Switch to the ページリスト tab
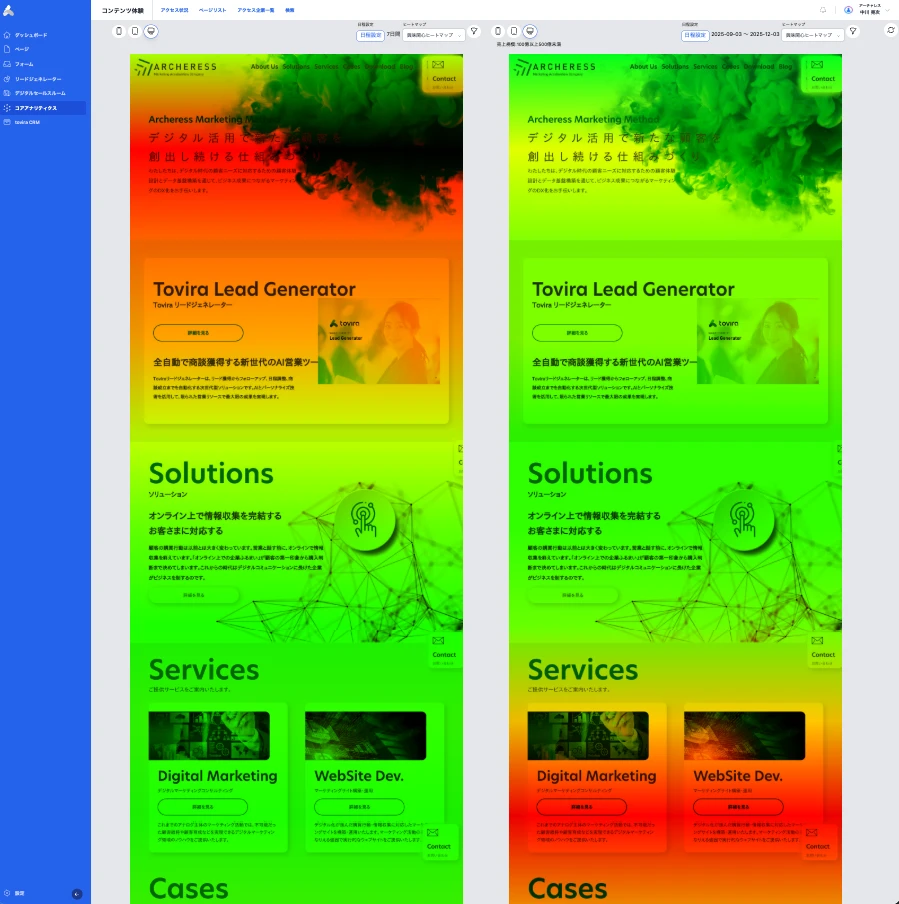This screenshot has width=899, height=904. click(212, 10)
